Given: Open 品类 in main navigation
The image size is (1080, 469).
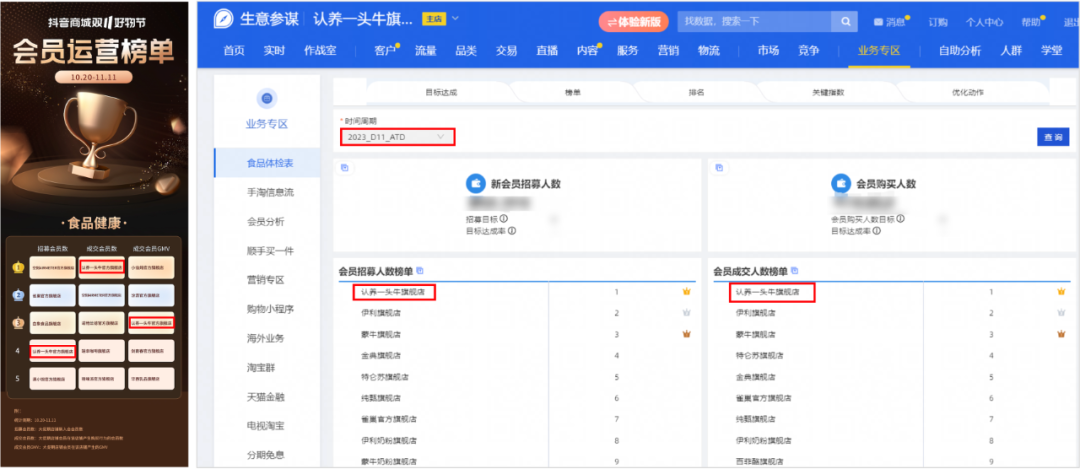Looking at the screenshot, I should click(x=466, y=50).
